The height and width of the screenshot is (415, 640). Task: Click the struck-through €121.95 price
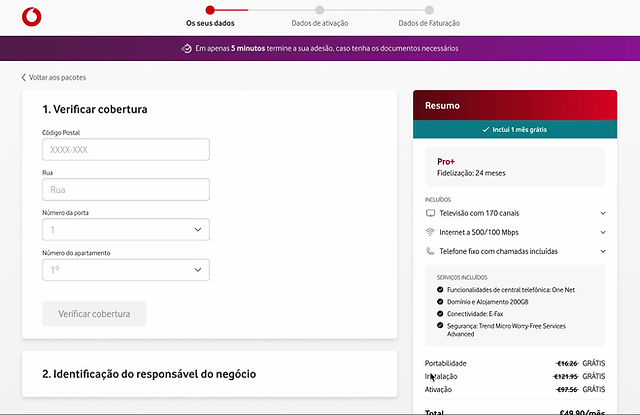tap(566, 376)
